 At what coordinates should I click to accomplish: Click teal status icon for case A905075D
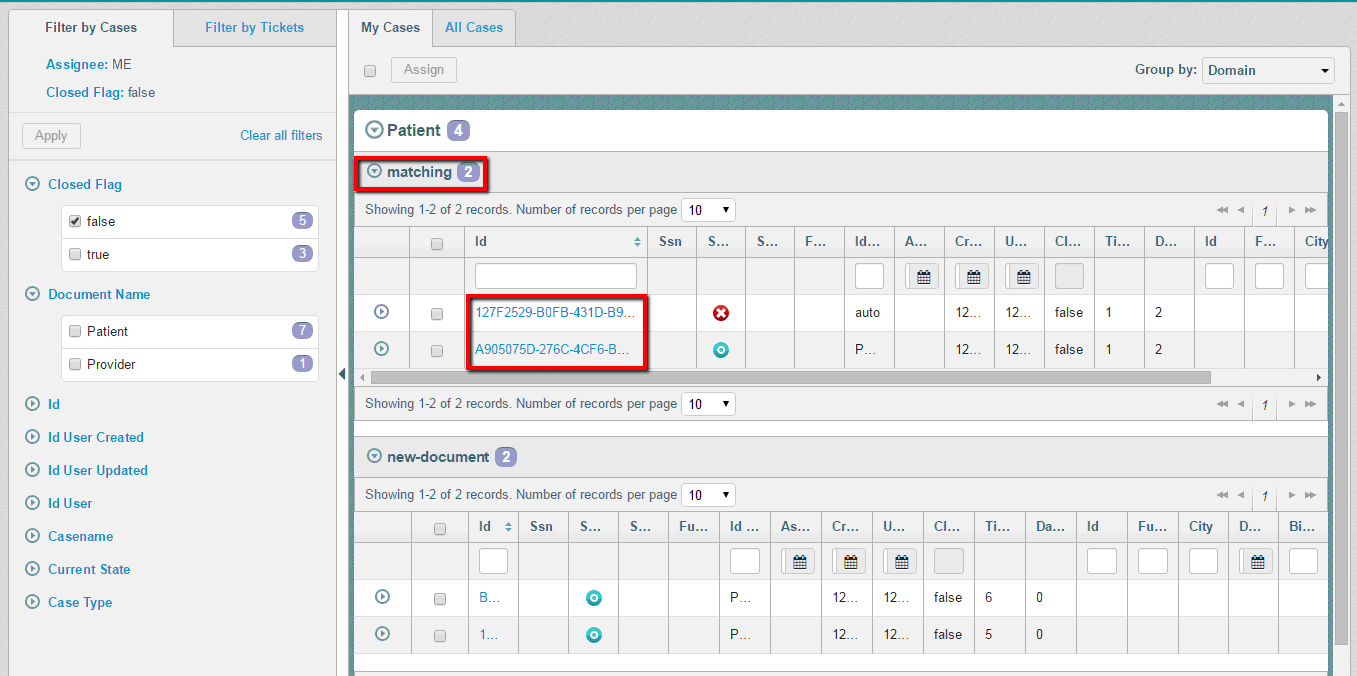[720, 350]
